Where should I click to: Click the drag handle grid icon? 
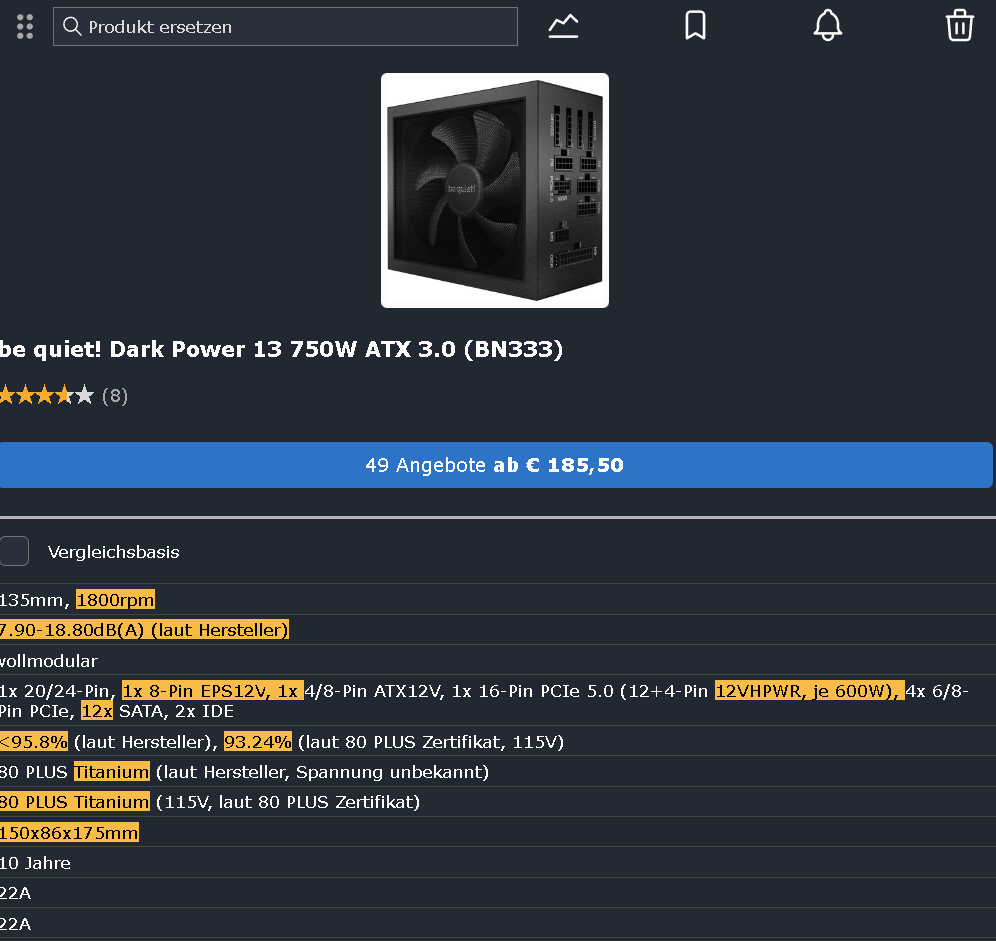[x=25, y=27]
